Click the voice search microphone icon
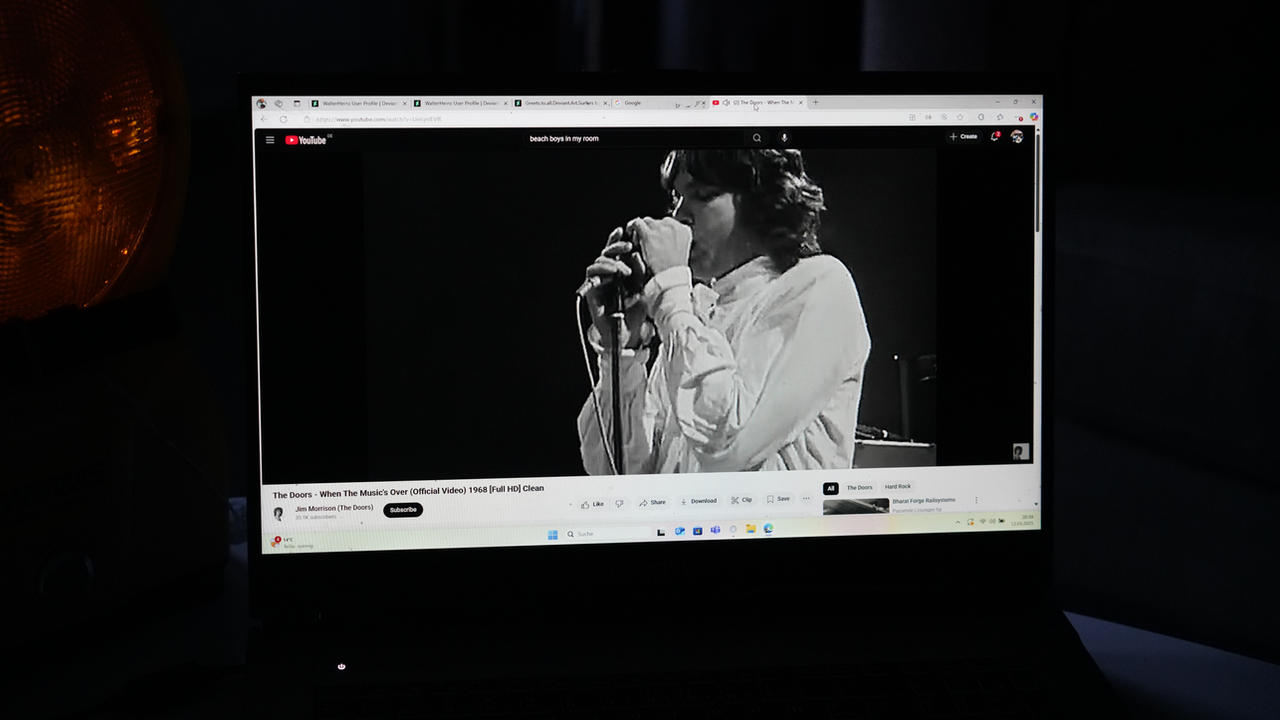 tap(785, 138)
